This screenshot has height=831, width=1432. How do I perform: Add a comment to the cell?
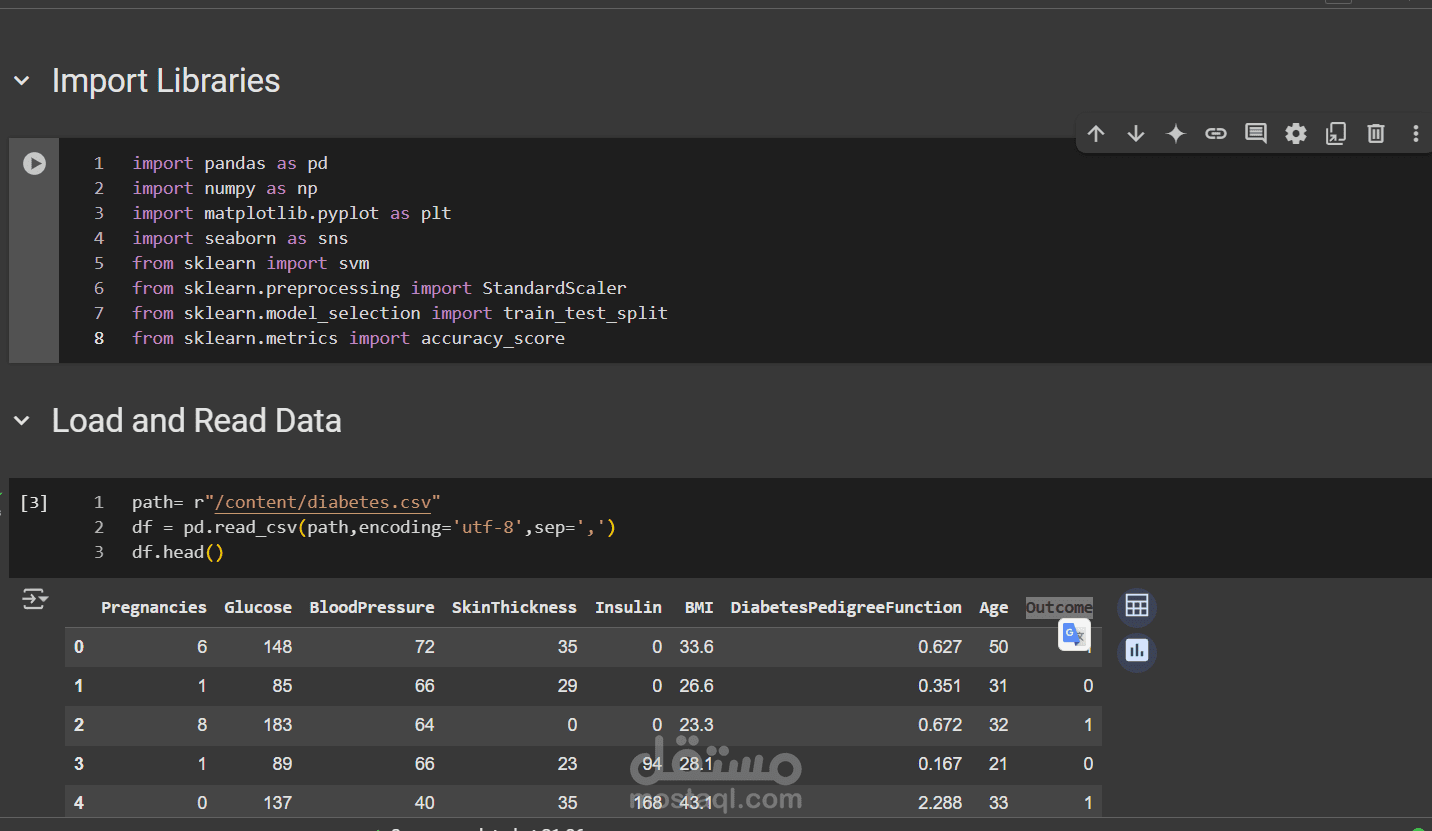1256,134
